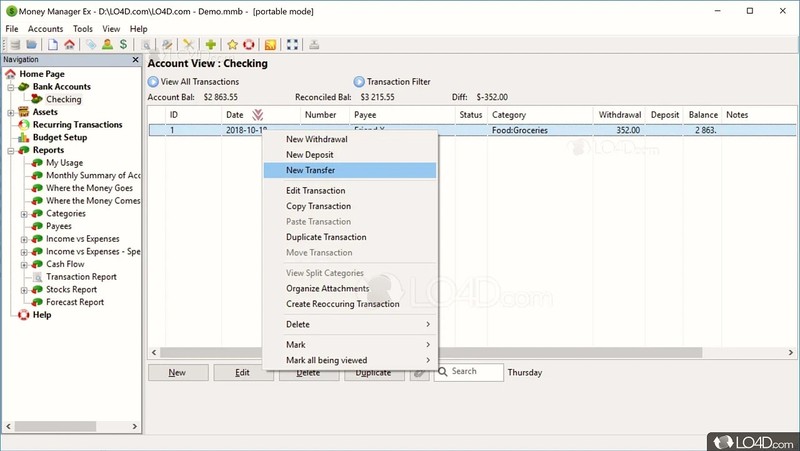Screen dimensions: 800x451
Task: Expand the Income vs Expenses node
Action: [x=24, y=240]
